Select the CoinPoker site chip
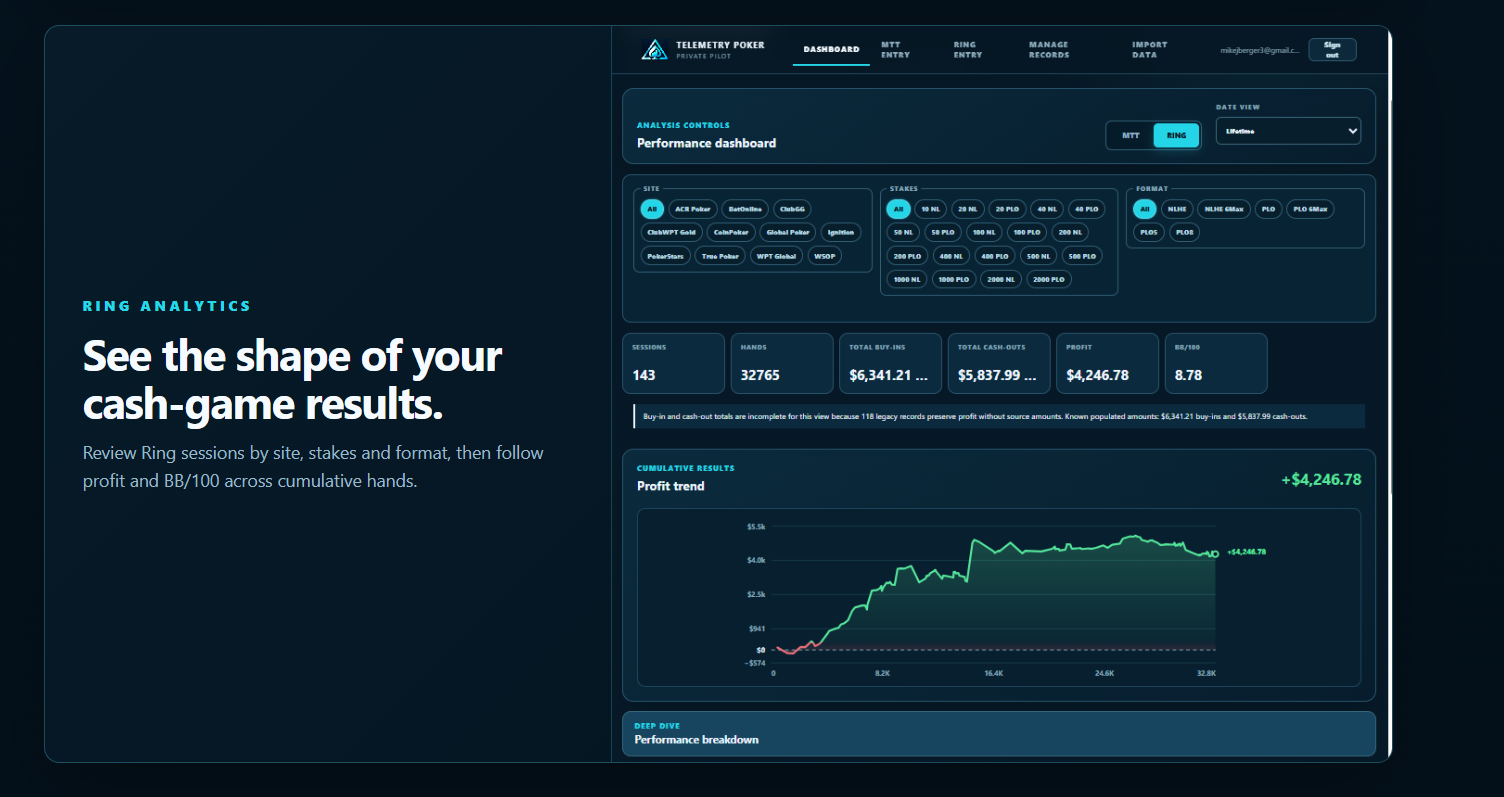Screen dimensions: 1504x797 click(x=730, y=232)
